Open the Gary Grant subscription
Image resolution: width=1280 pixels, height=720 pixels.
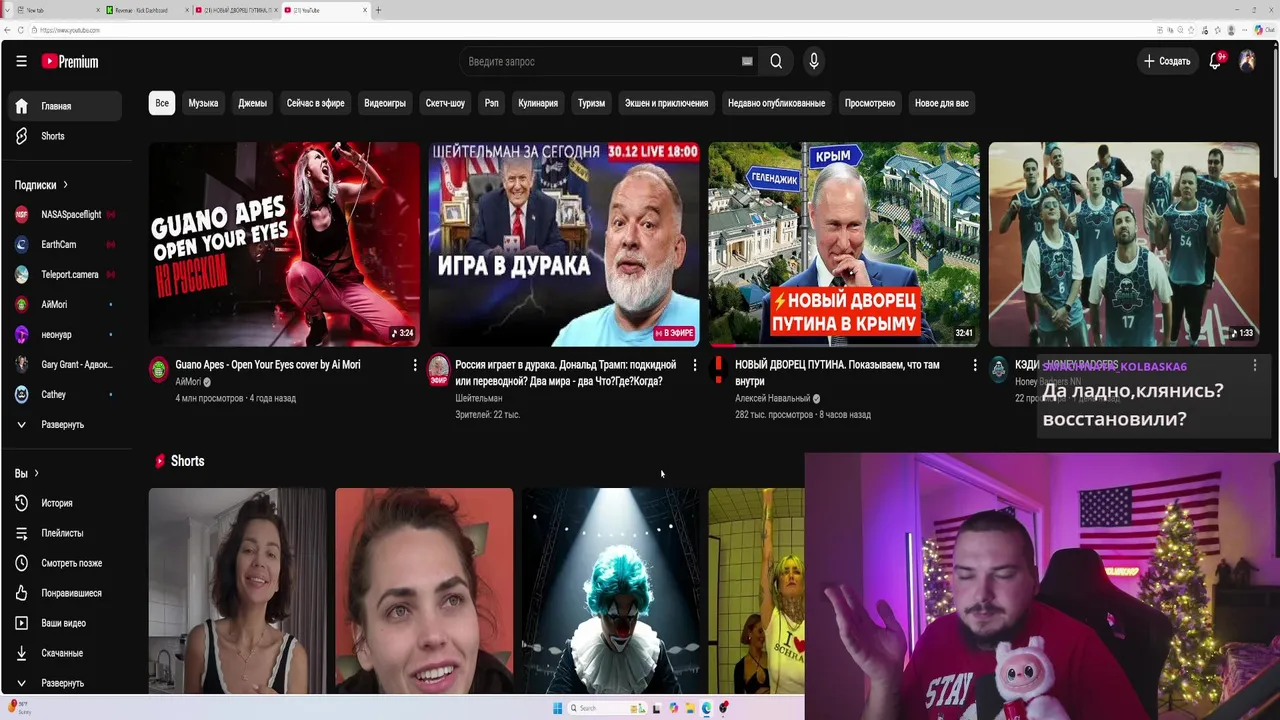click(66, 364)
